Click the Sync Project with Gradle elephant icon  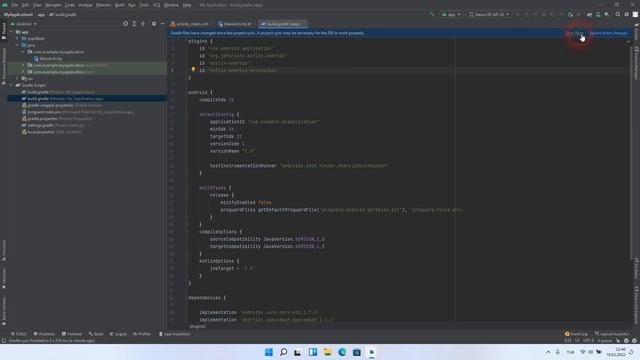click(589, 15)
